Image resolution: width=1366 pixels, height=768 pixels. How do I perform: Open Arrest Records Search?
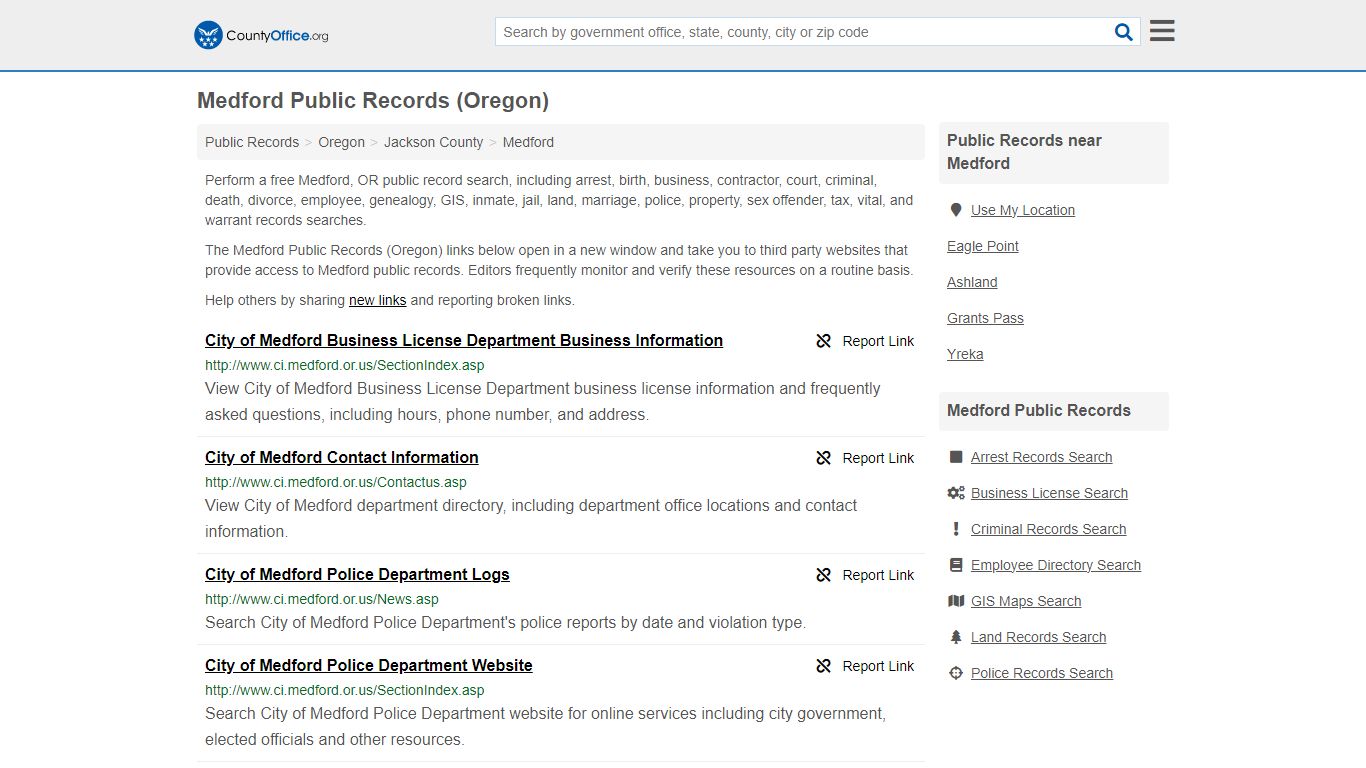pyautogui.click(x=1041, y=457)
